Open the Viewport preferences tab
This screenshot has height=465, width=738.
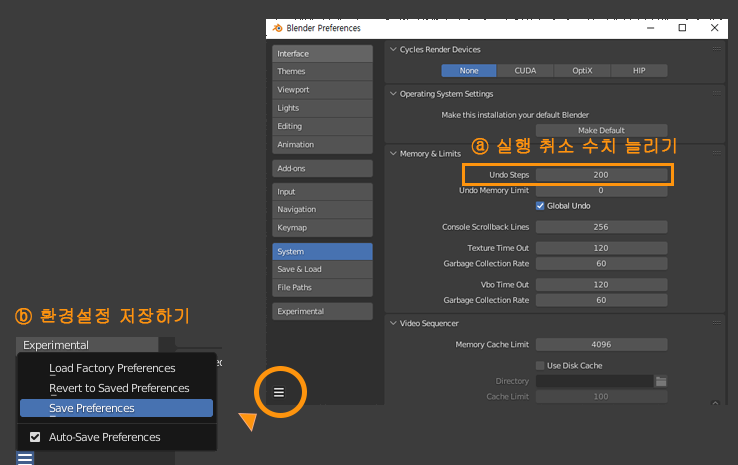(322, 90)
